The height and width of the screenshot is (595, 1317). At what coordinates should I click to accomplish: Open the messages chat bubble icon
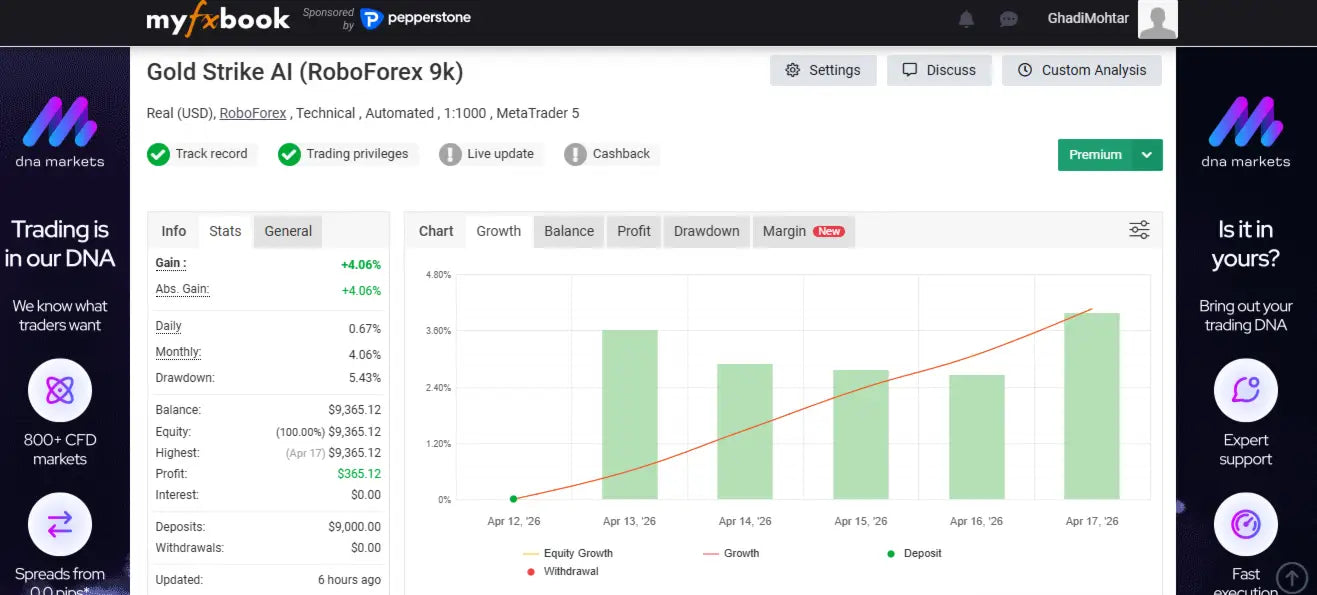pyautogui.click(x=1008, y=19)
